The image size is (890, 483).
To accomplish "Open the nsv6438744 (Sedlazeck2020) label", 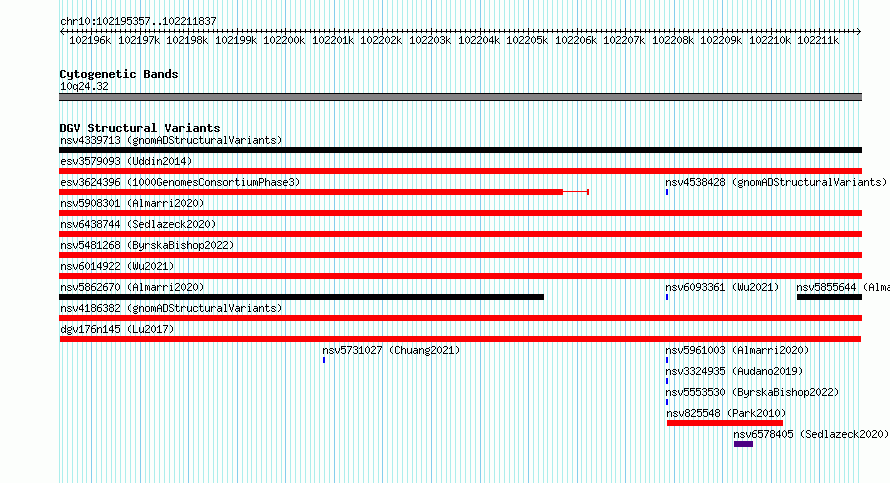I will pos(138,224).
